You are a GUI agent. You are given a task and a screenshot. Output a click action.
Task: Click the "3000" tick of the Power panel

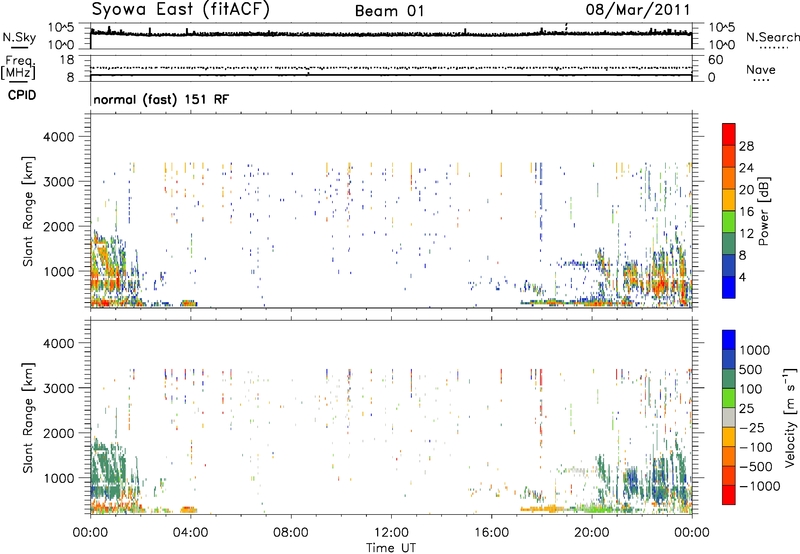(58, 182)
